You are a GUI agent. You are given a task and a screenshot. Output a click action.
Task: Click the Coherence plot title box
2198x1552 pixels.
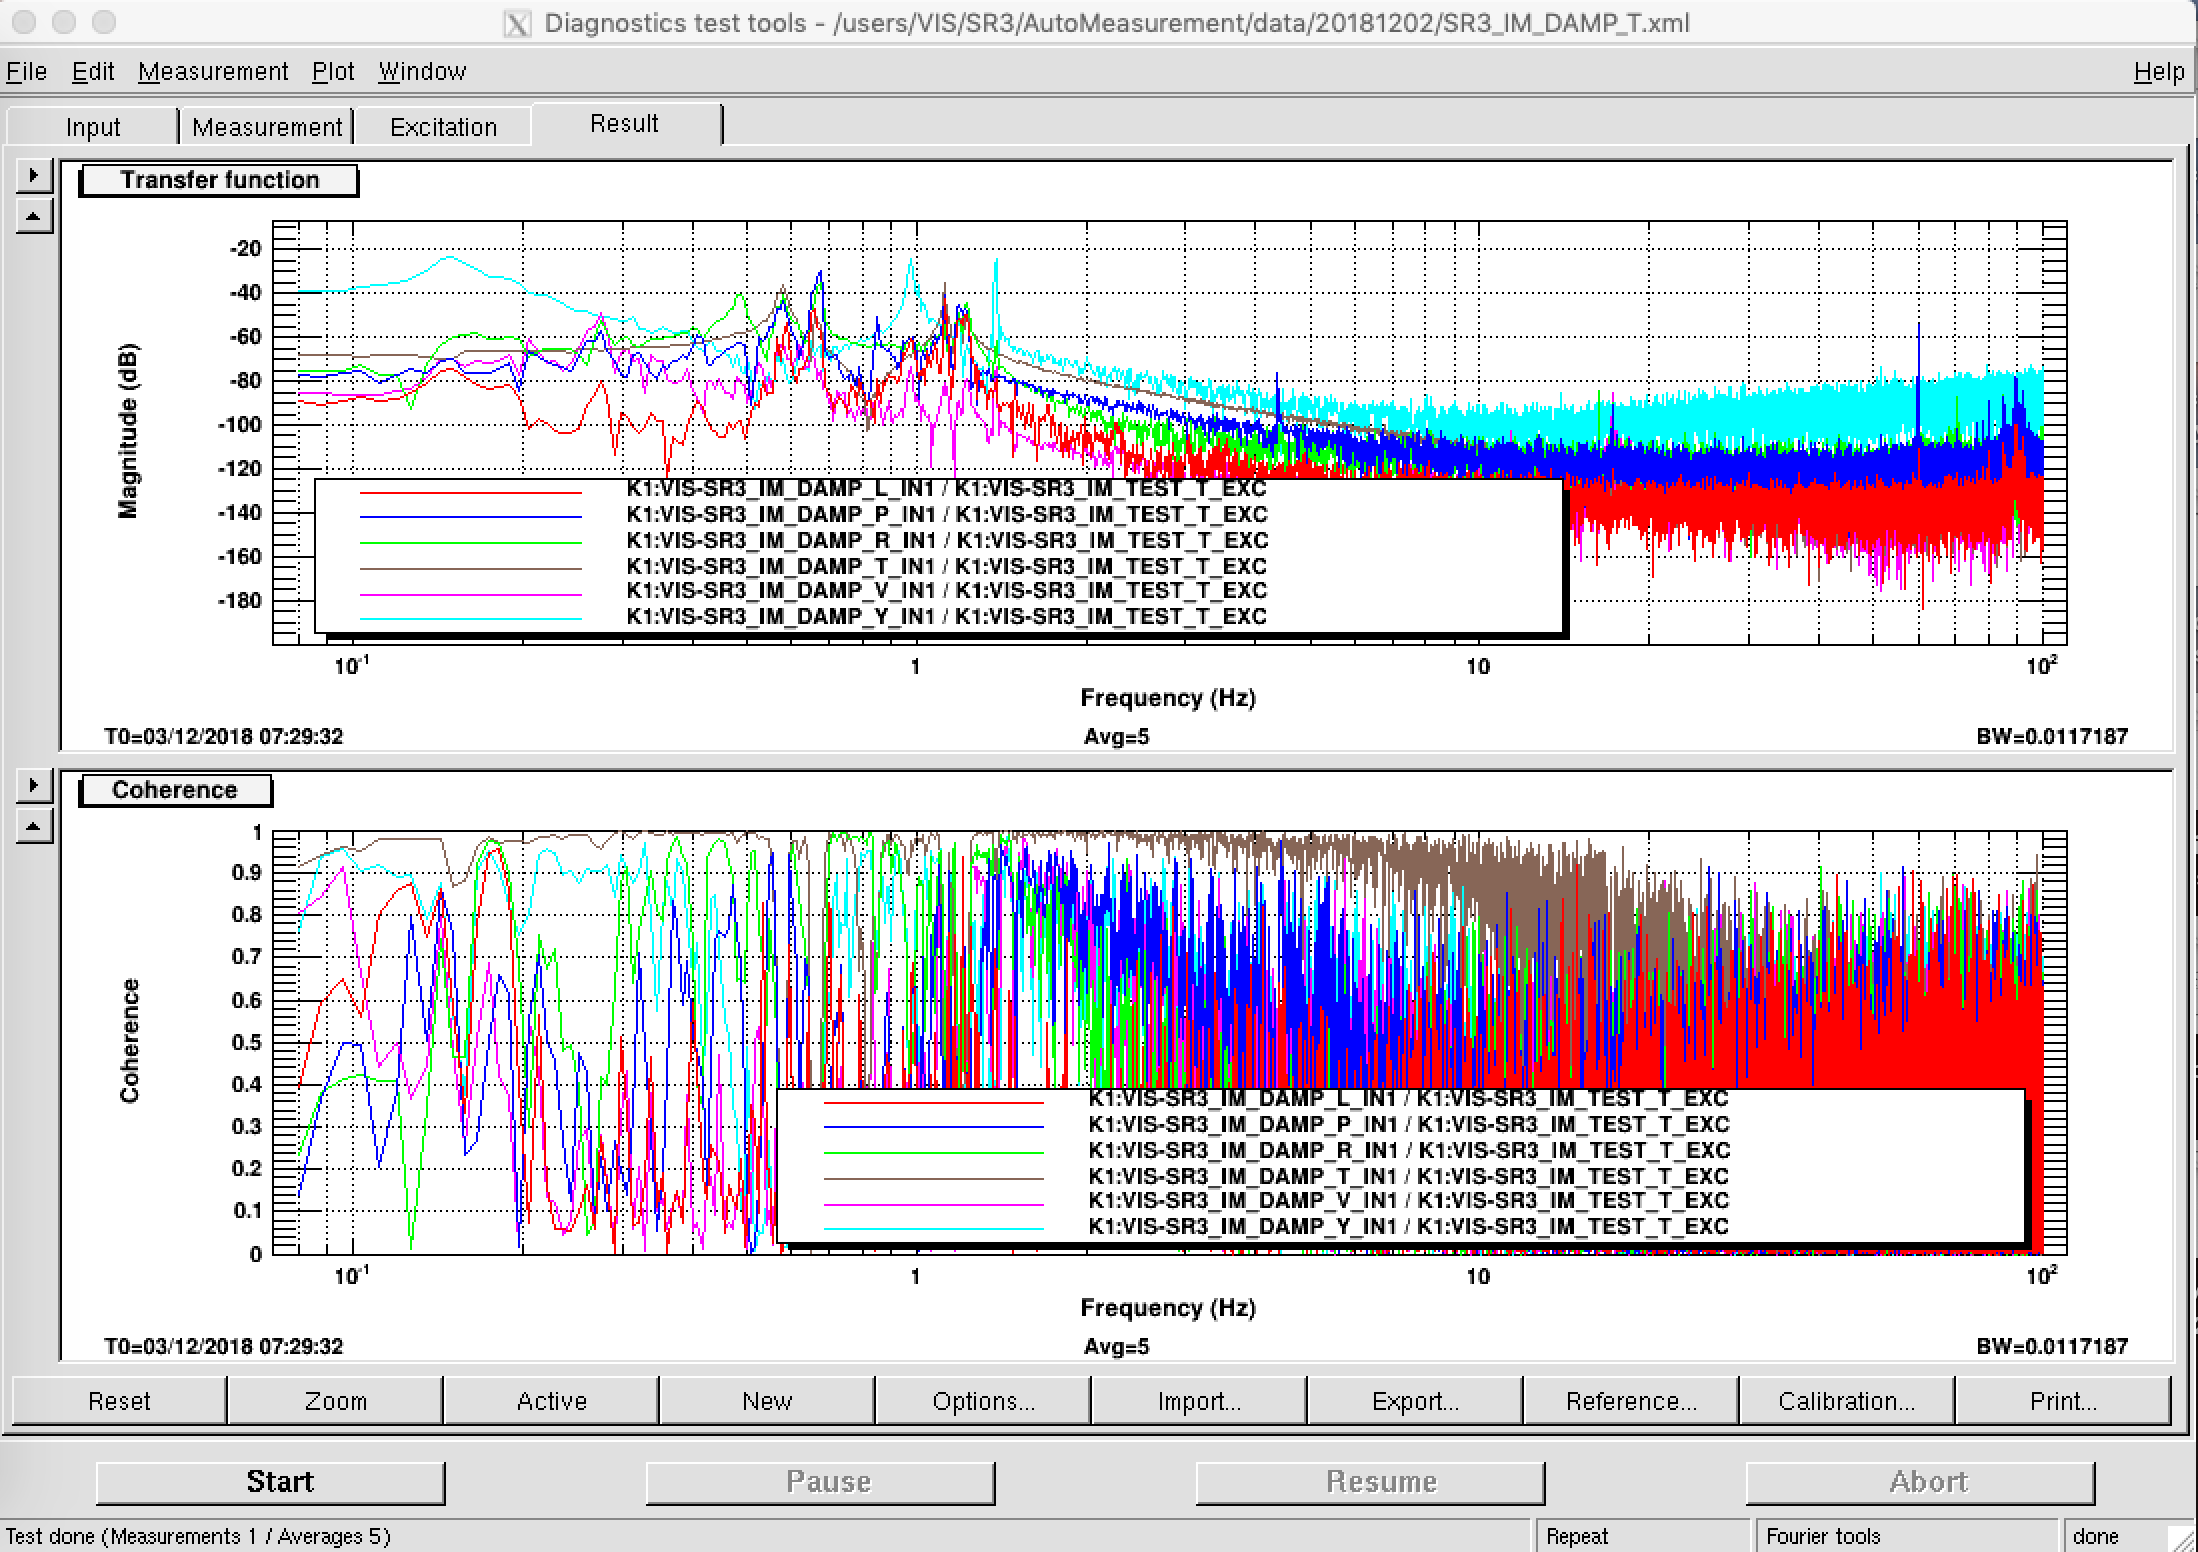point(175,790)
